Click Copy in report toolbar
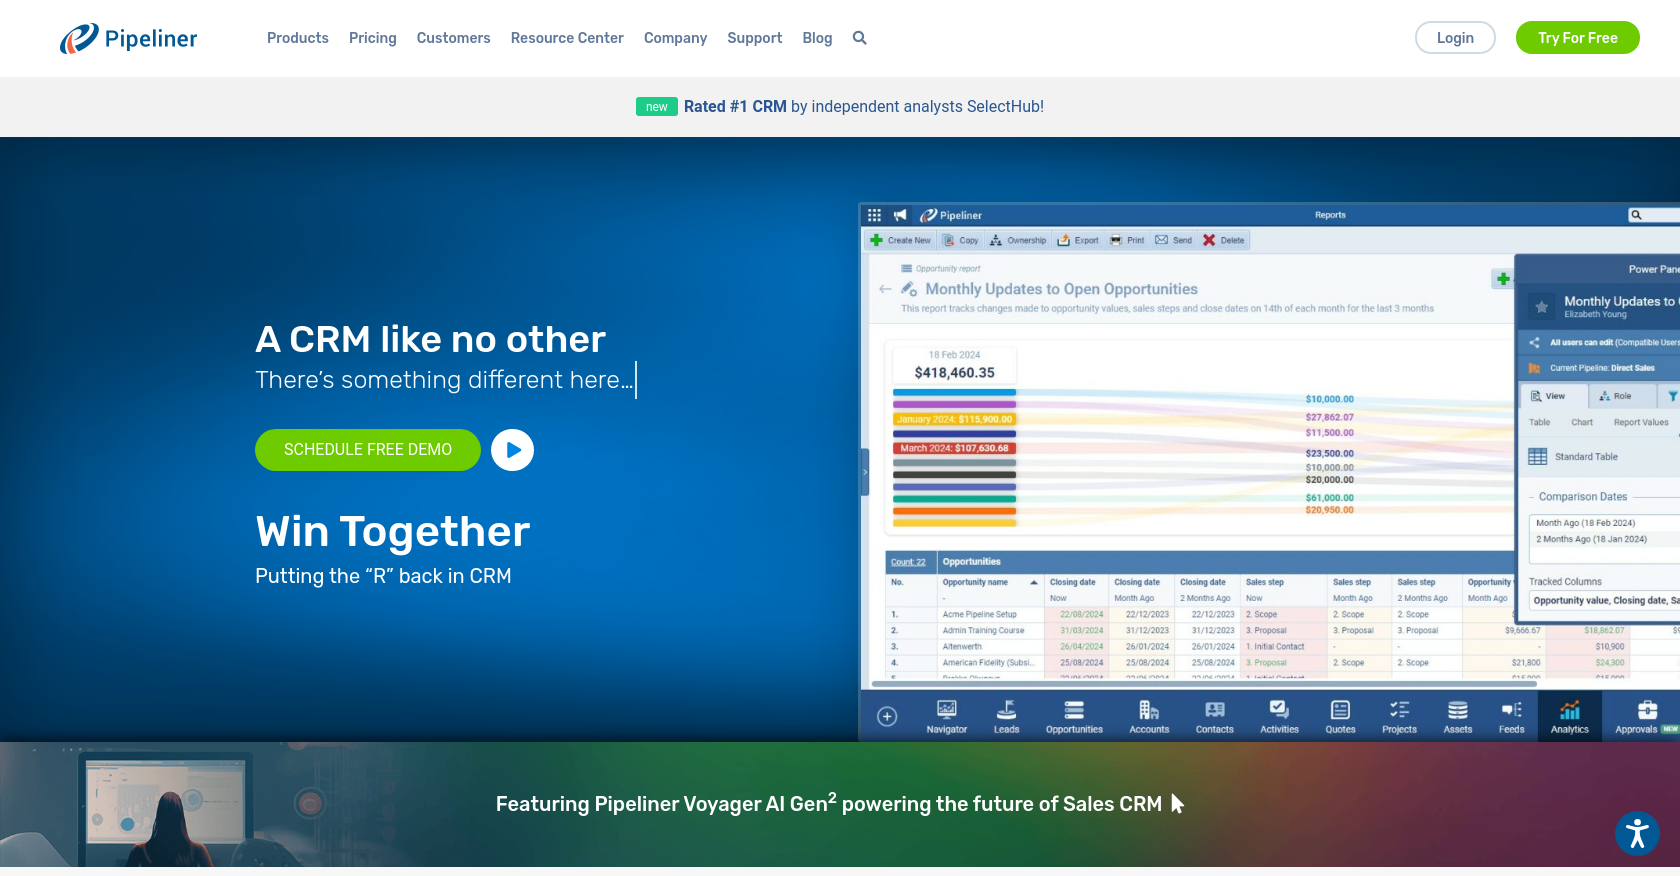 [961, 240]
